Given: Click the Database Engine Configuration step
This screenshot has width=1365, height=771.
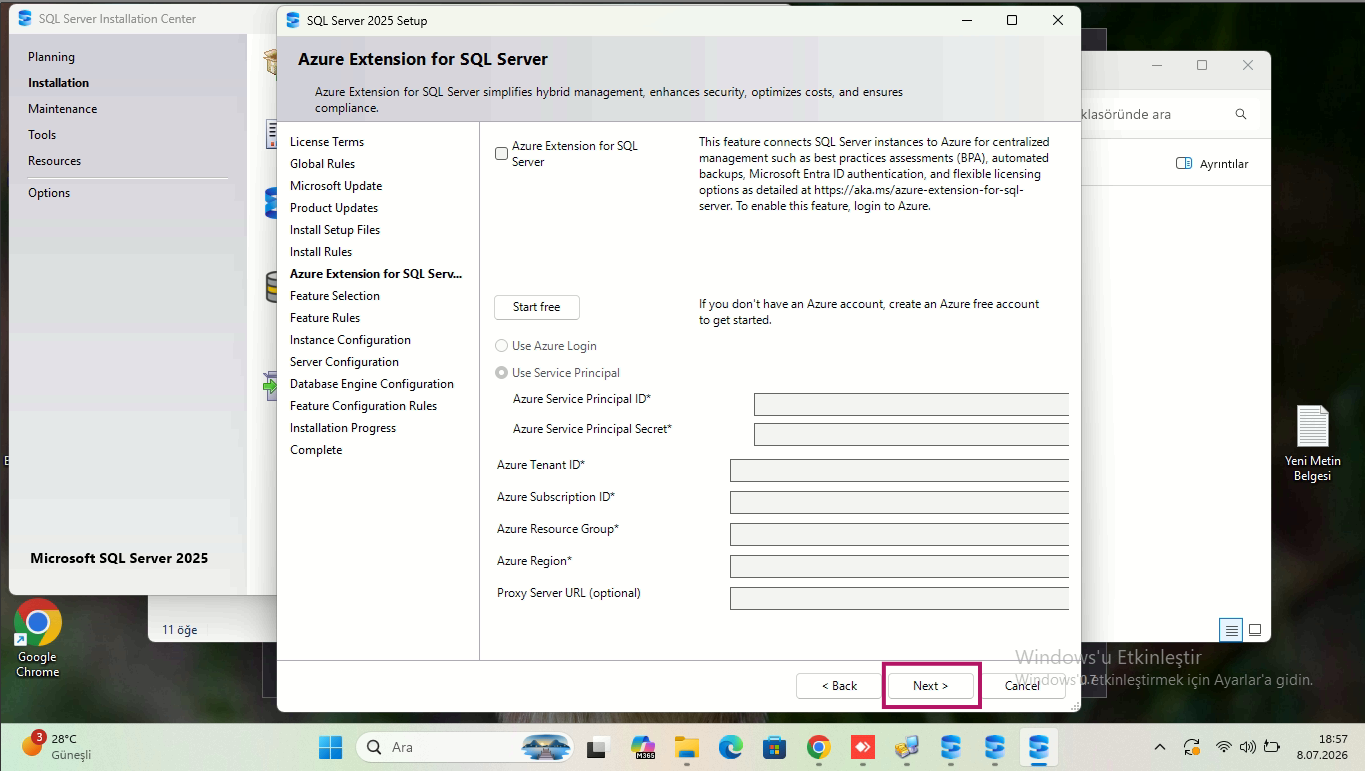Looking at the screenshot, I should (372, 384).
